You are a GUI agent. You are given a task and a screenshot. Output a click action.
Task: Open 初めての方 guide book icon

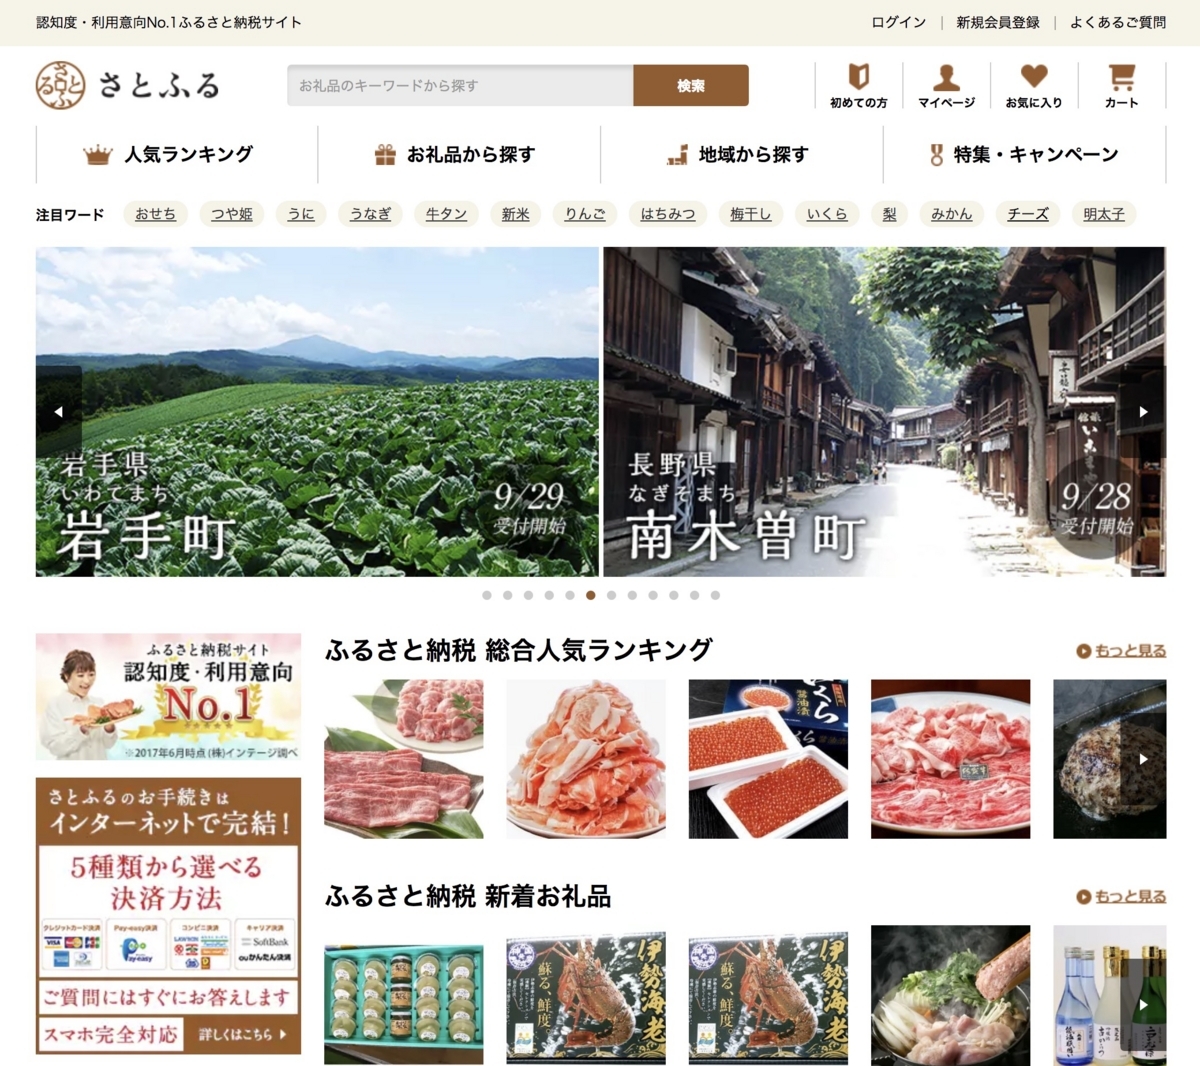tap(858, 75)
